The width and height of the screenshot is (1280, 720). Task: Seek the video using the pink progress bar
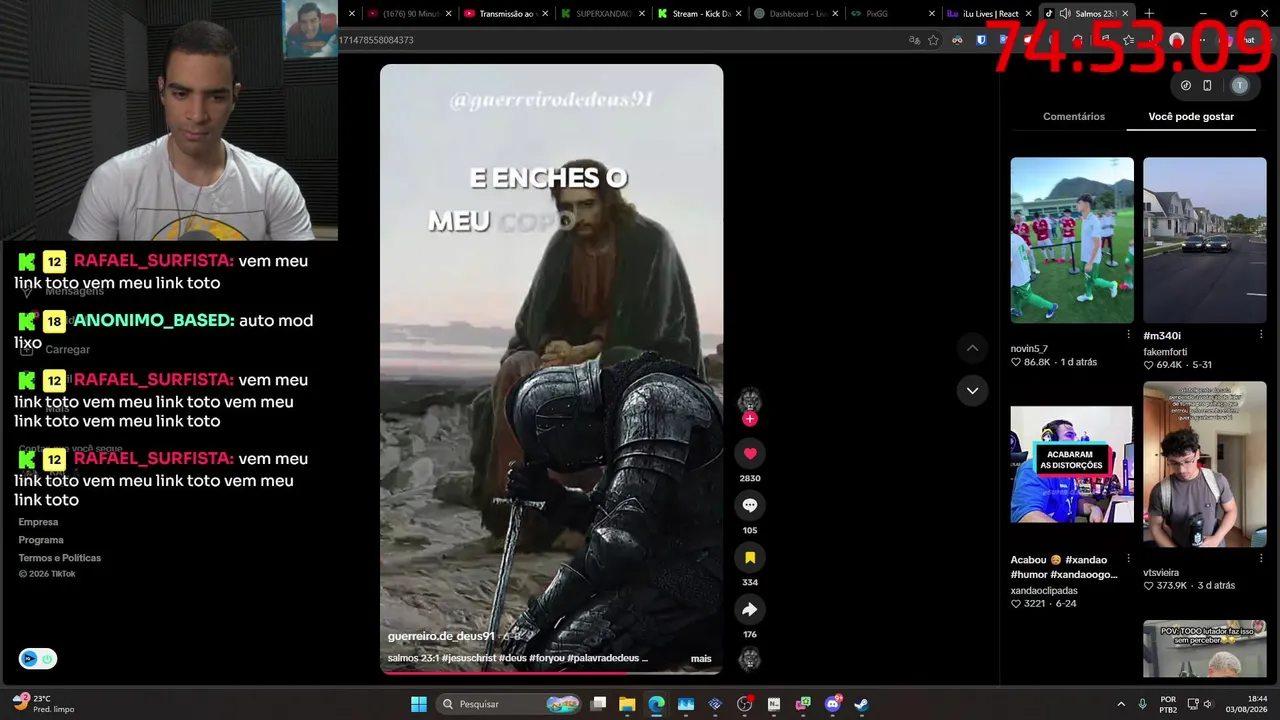pyautogui.click(x=551, y=672)
